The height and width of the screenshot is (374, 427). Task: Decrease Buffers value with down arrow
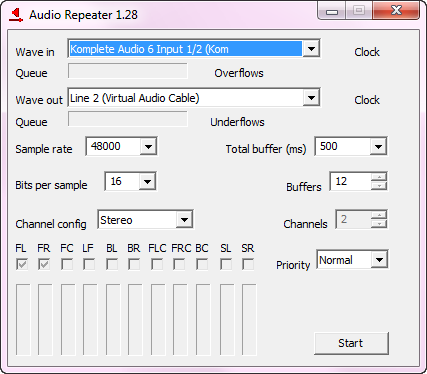[x=379, y=186]
